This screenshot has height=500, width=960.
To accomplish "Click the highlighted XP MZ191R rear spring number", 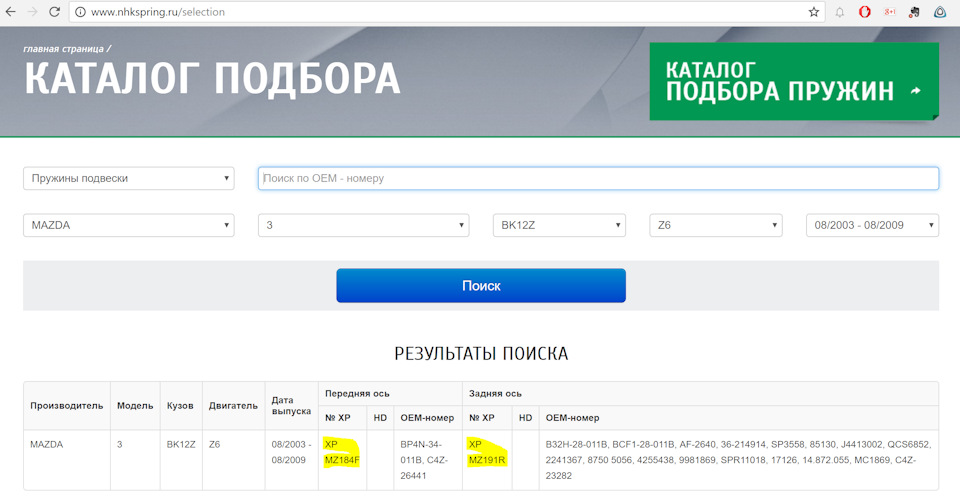I will click(x=487, y=452).
